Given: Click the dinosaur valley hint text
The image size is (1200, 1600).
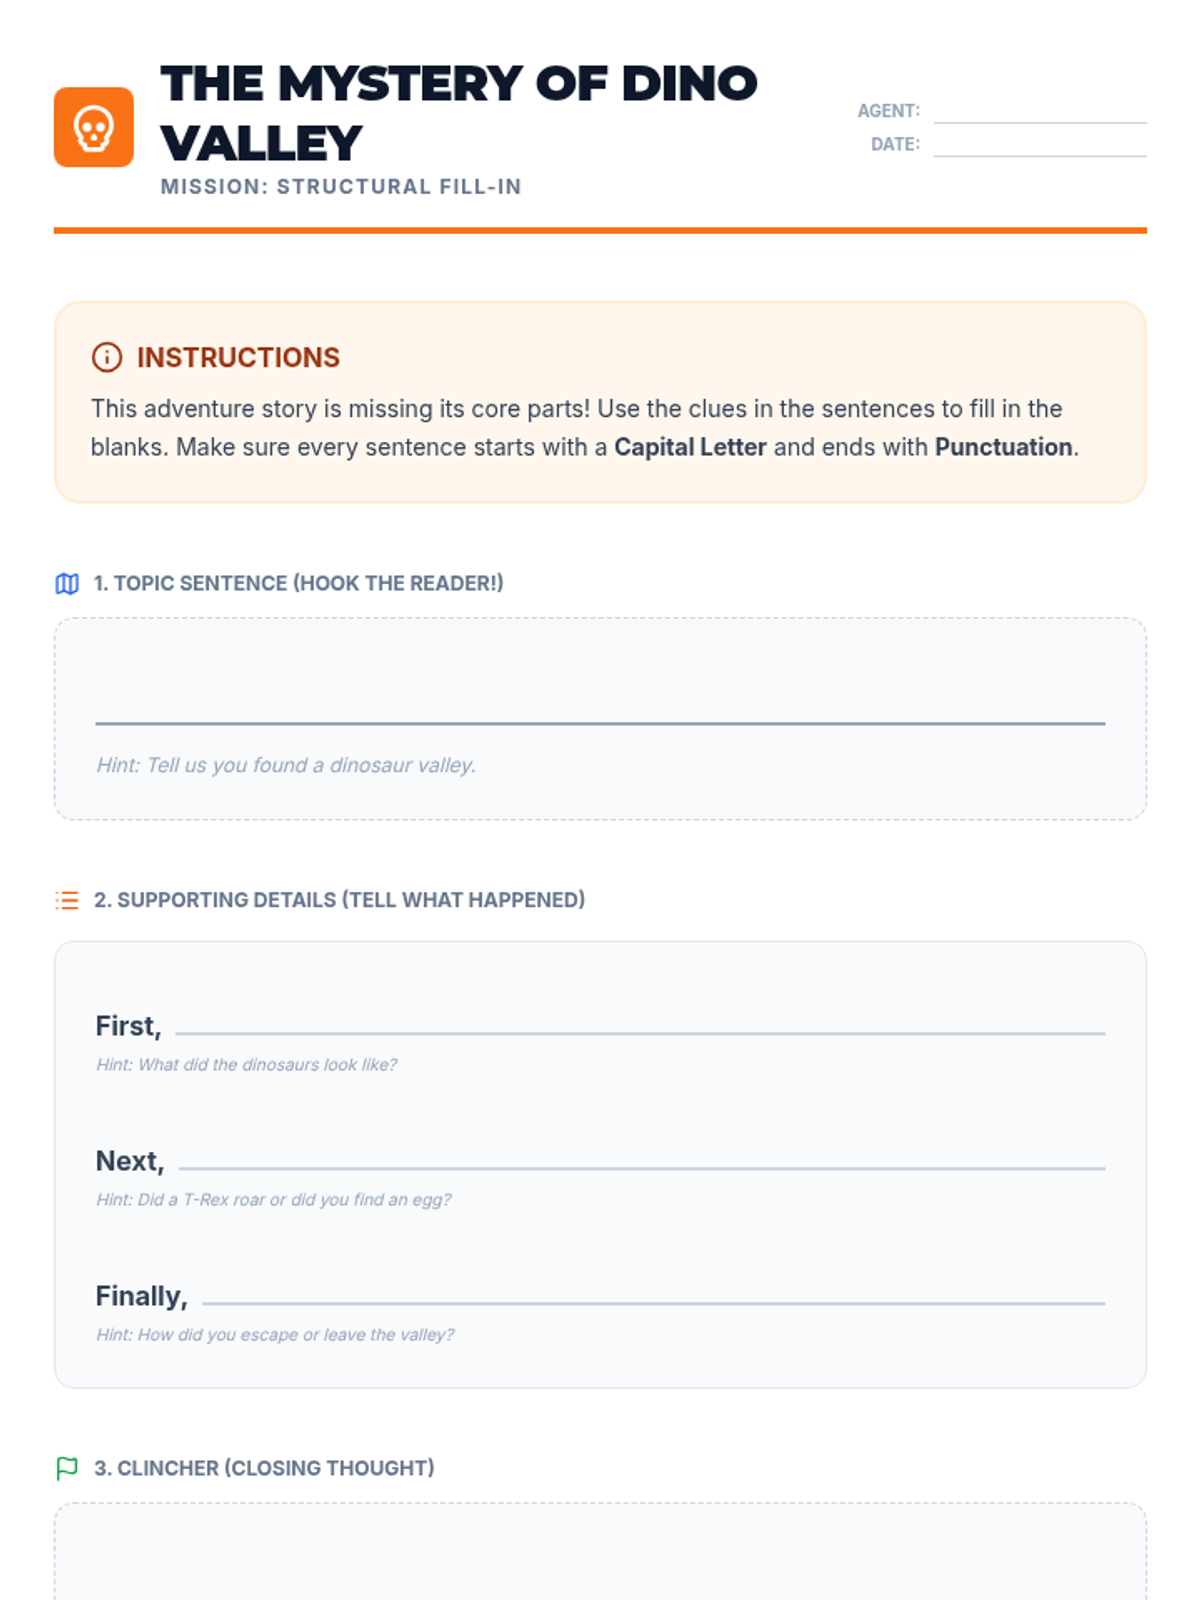Looking at the screenshot, I should (286, 765).
